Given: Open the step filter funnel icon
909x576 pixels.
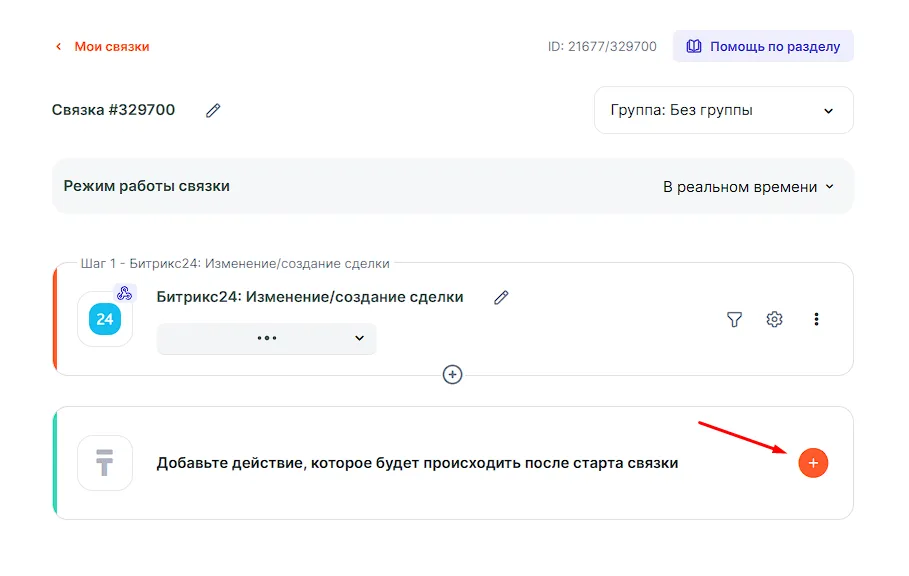Looking at the screenshot, I should 734,319.
